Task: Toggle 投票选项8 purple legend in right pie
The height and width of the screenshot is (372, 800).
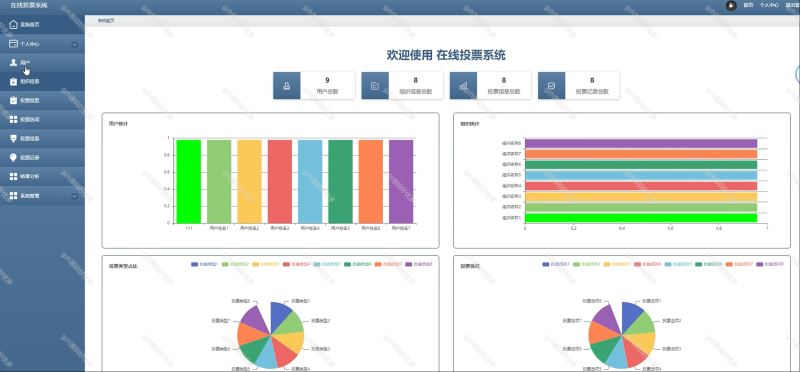Action: [770, 264]
